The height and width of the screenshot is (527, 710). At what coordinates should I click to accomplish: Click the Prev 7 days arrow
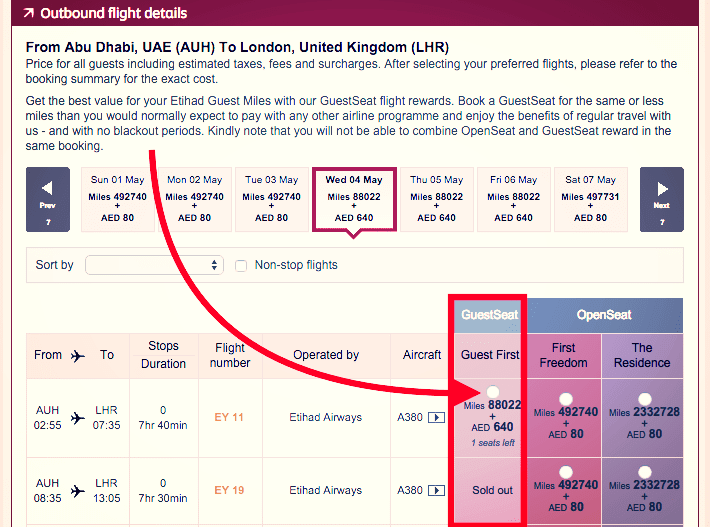pos(47,198)
